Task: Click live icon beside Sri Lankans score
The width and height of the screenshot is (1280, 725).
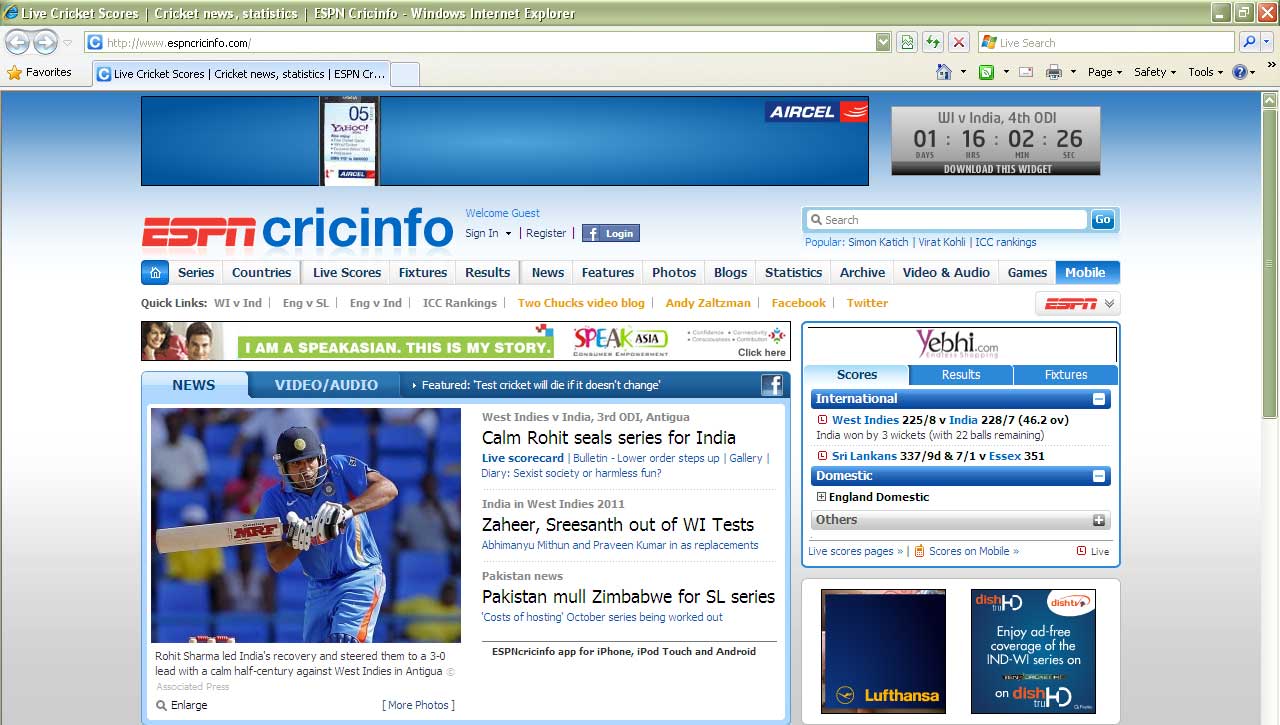Action: (823, 456)
